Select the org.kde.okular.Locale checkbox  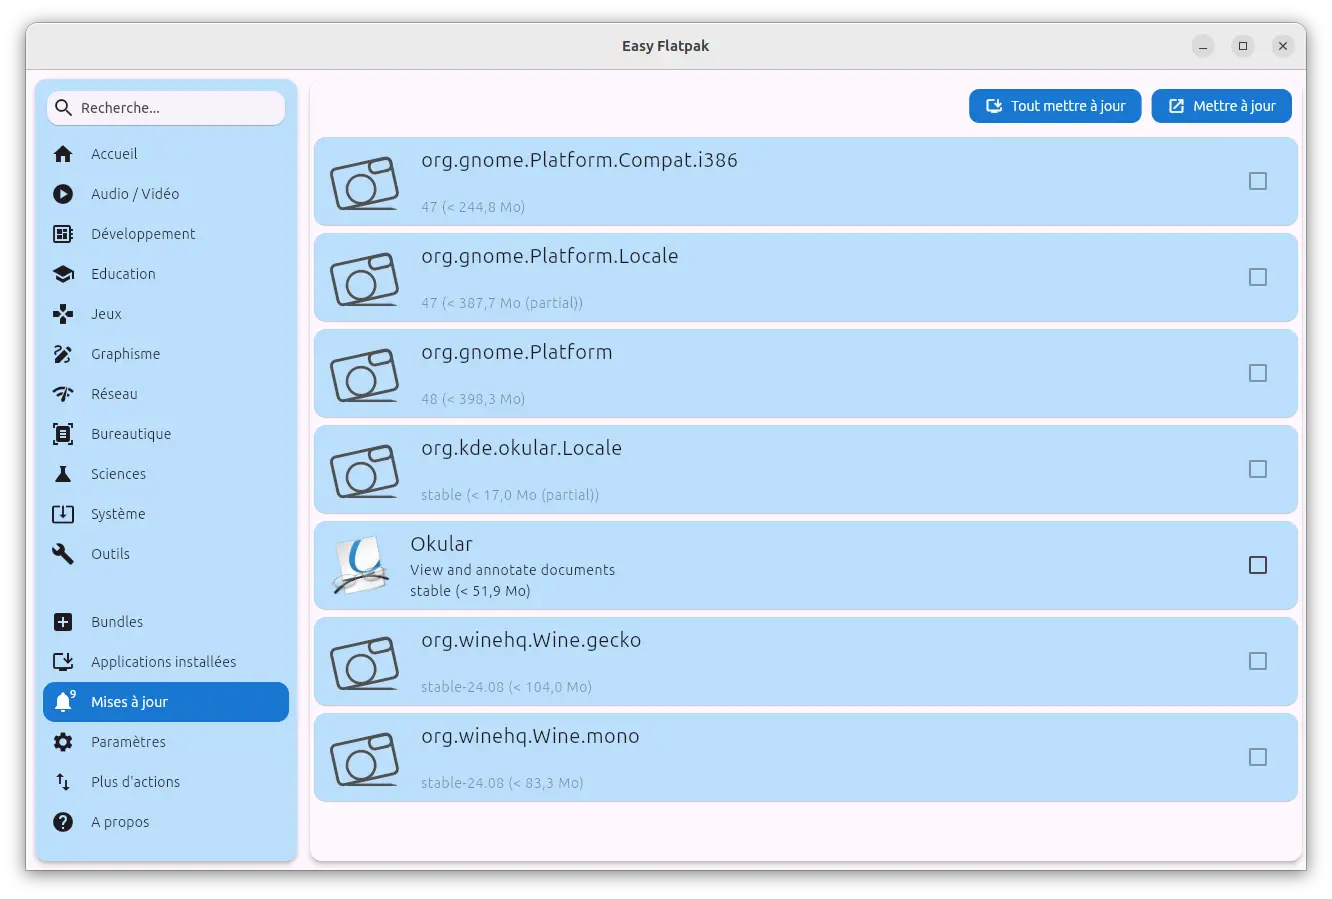click(1258, 469)
